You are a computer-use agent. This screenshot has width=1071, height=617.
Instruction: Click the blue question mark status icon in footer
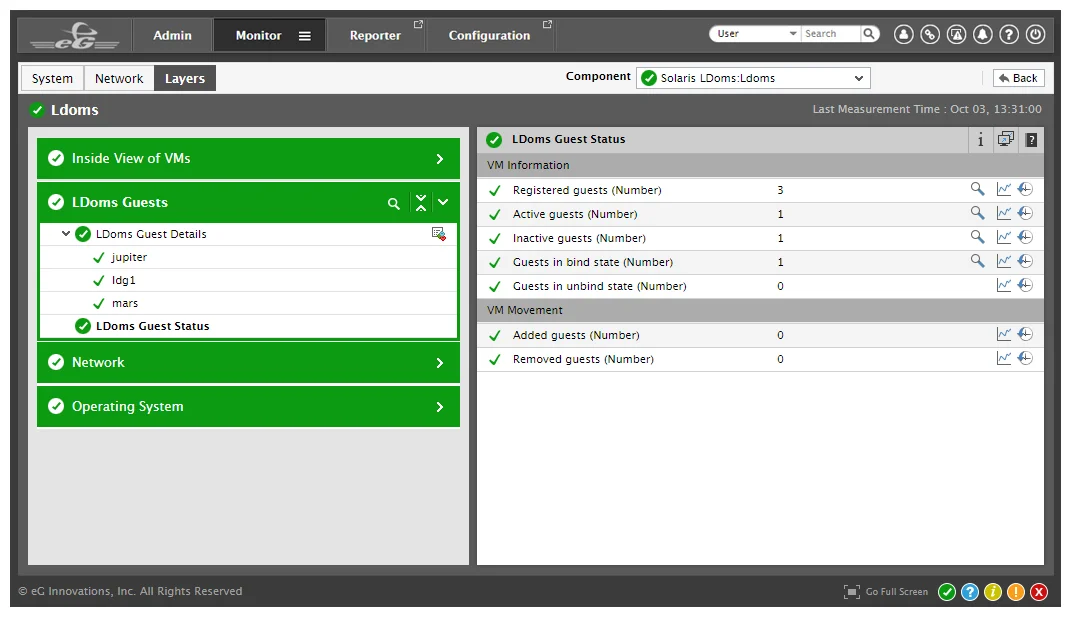click(970, 592)
